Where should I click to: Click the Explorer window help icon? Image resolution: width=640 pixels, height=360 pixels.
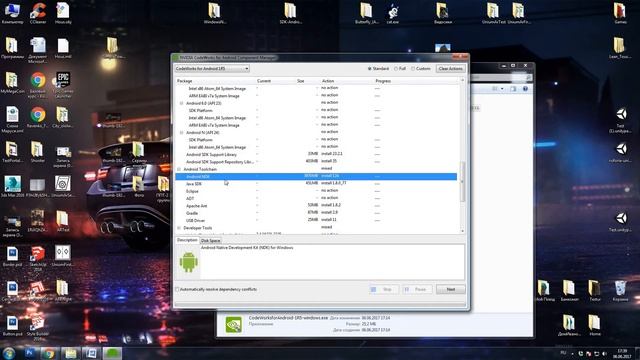(x=525, y=89)
